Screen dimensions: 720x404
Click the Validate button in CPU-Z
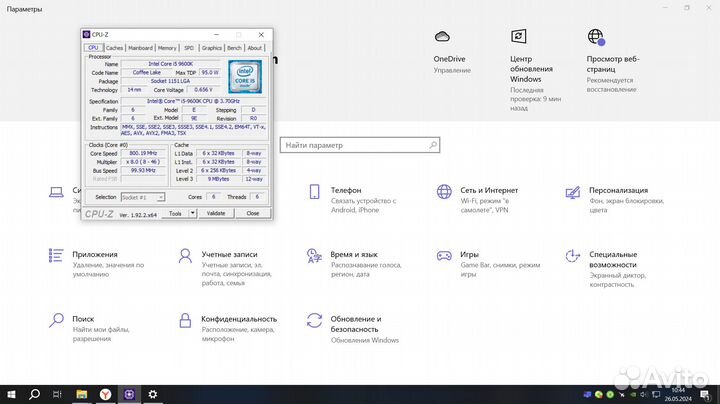pyautogui.click(x=216, y=213)
